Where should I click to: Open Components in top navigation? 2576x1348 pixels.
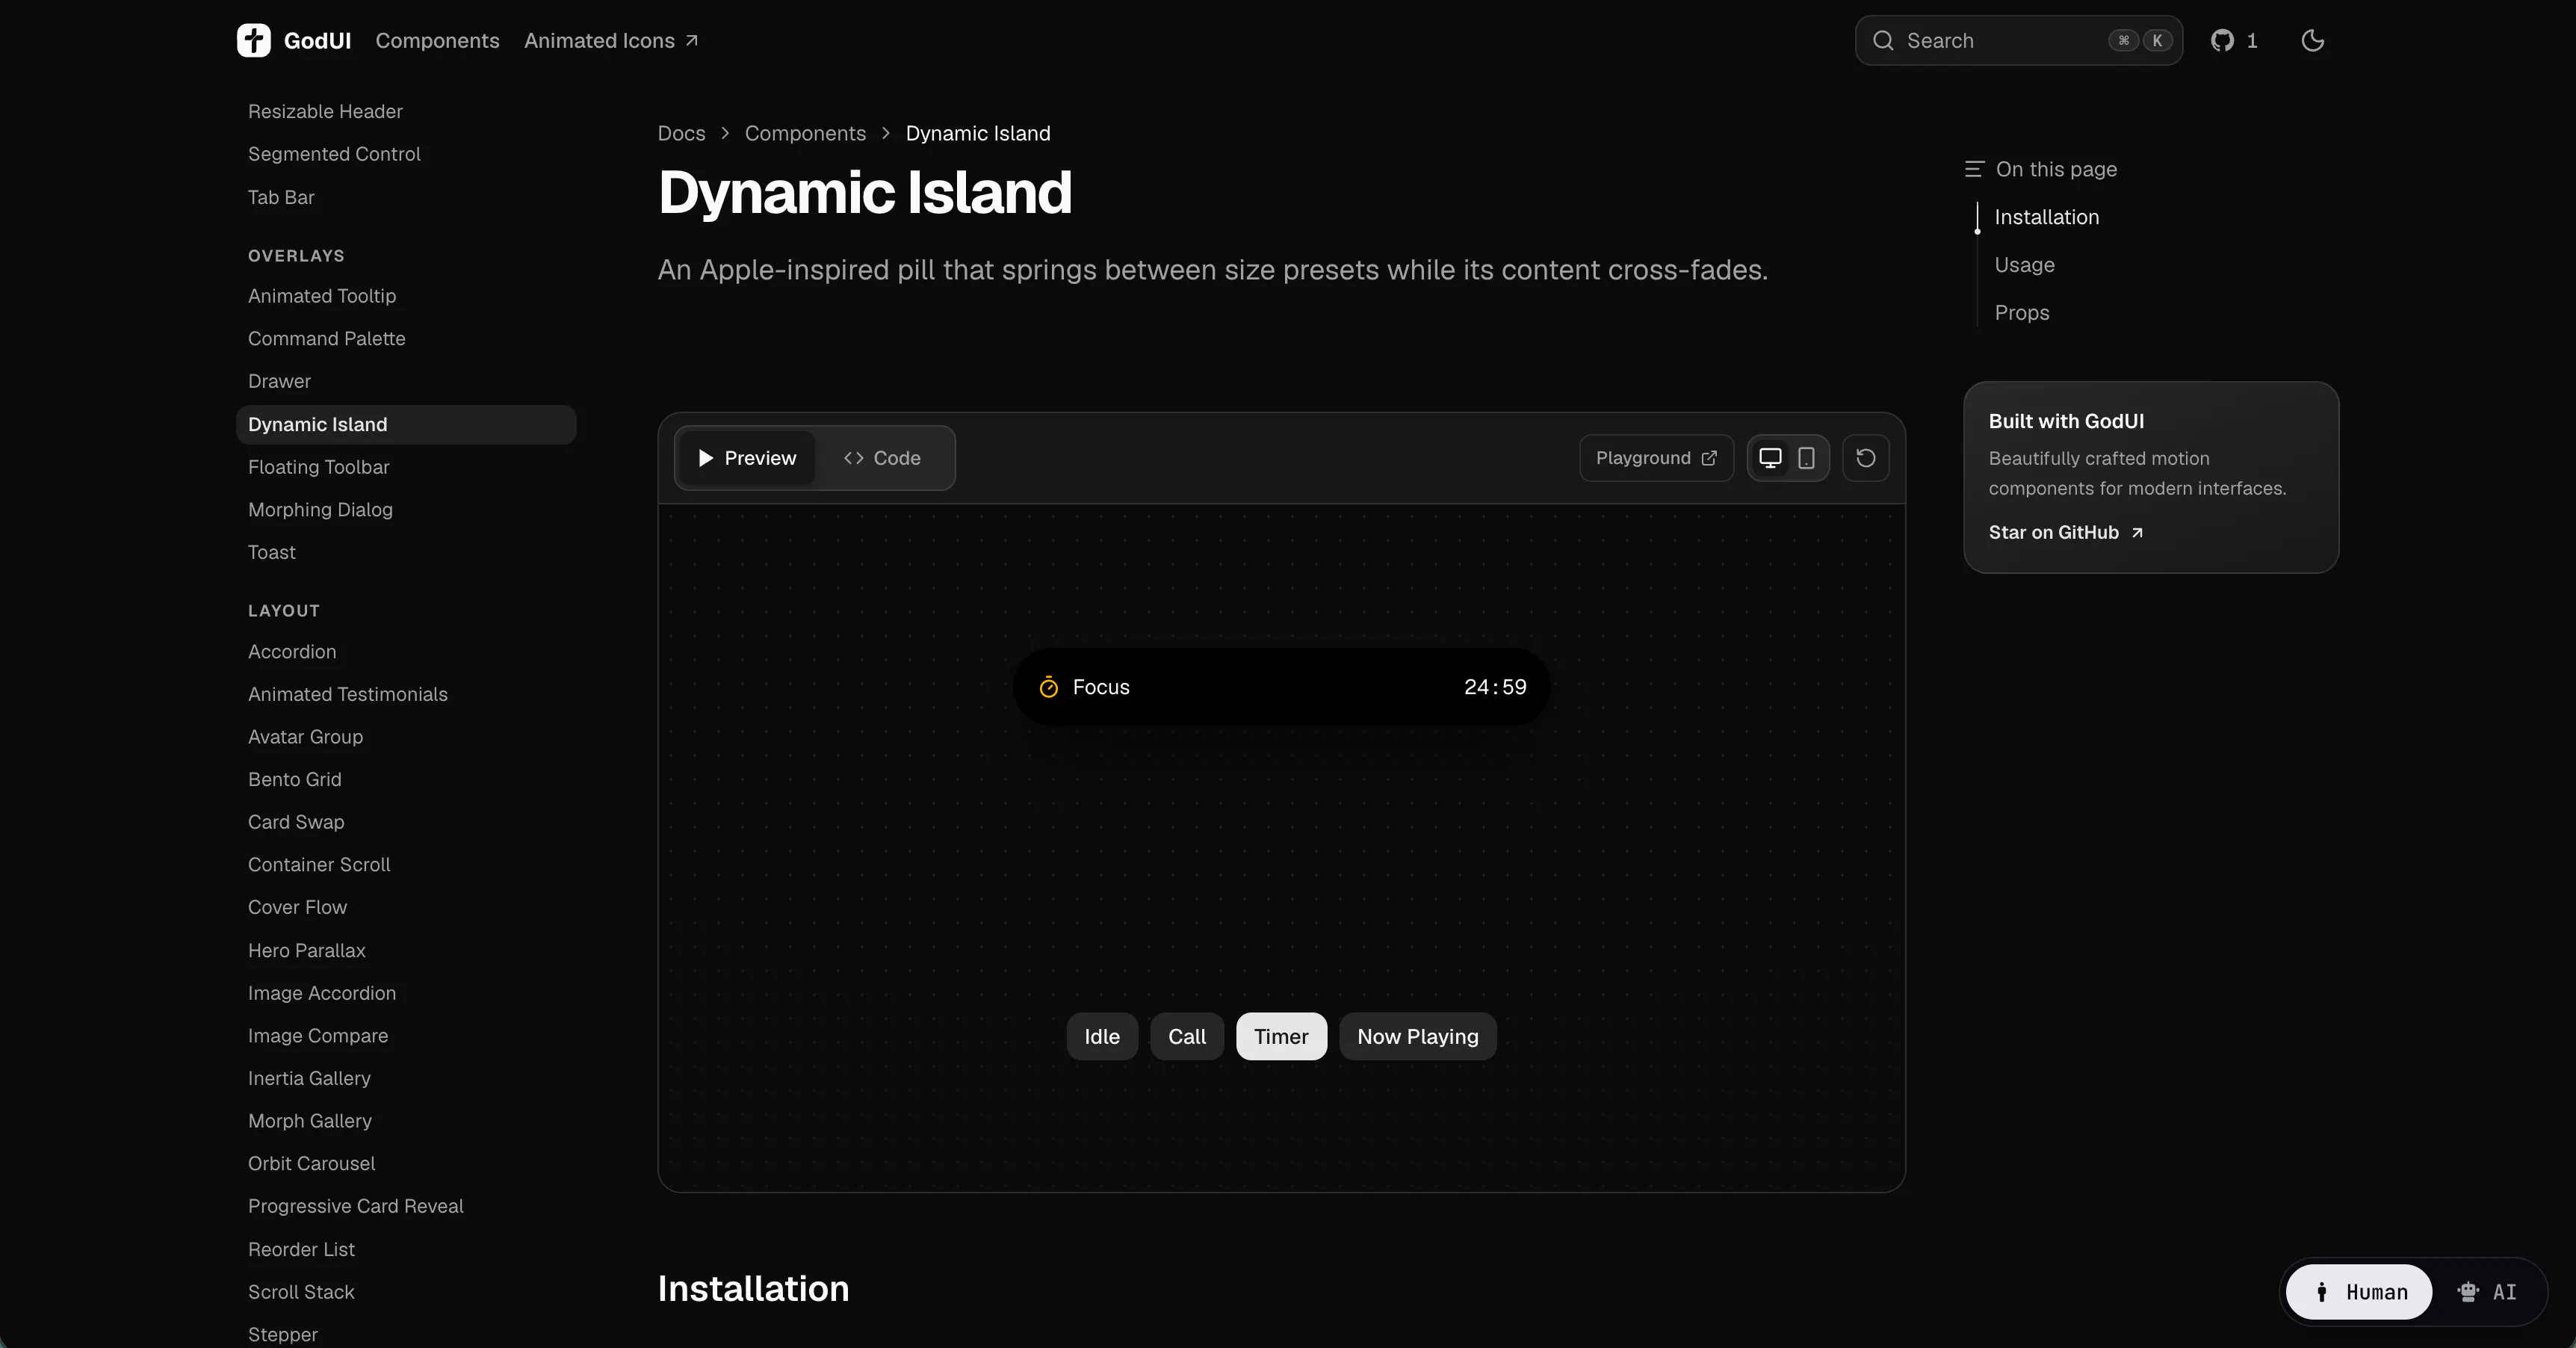(437, 41)
